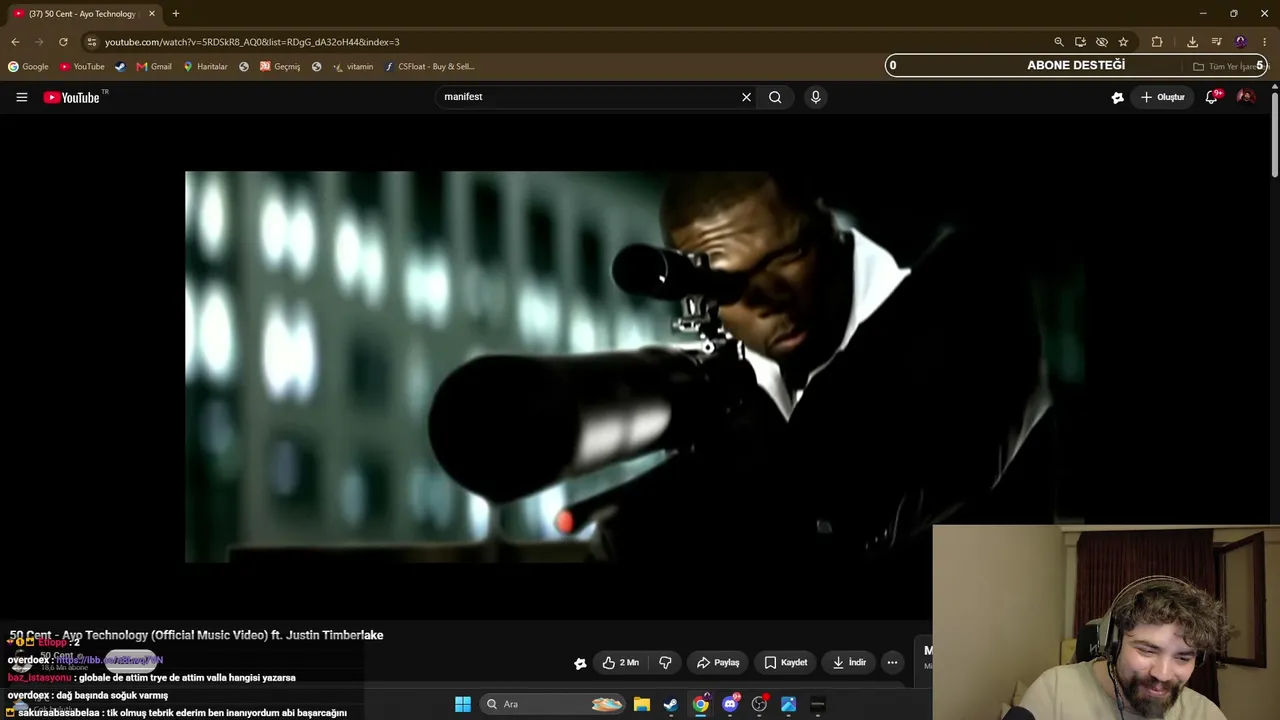This screenshot has height=720, width=1280.
Task: Start voice search with microphone icon
Action: [x=815, y=97]
